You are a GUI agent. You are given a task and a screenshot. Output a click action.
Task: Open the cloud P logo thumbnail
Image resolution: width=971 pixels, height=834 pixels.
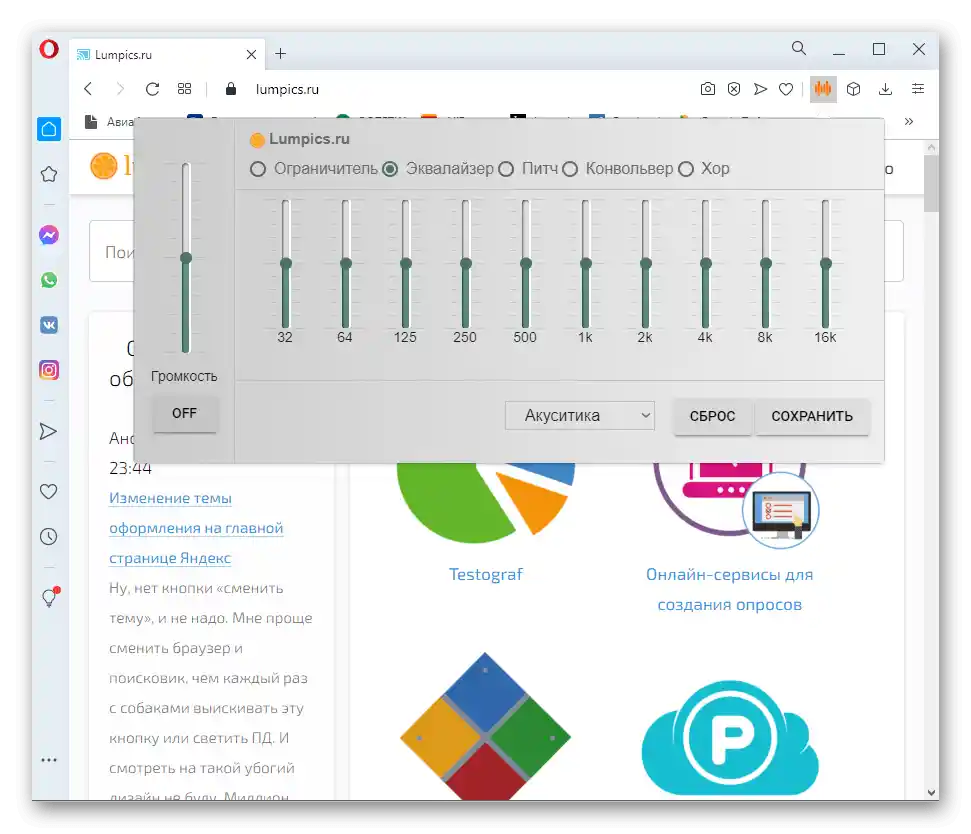pos(729,737)
